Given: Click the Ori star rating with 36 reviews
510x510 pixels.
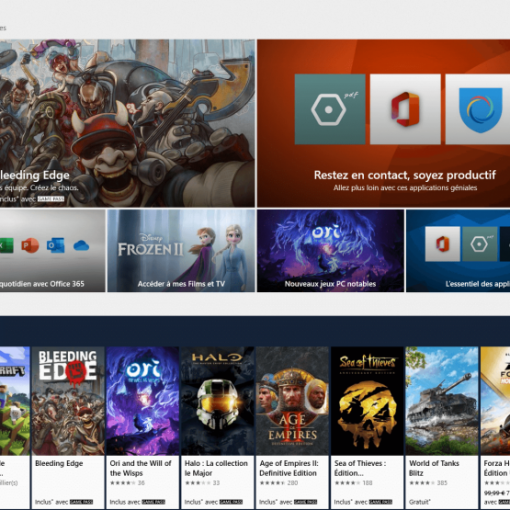Looking at the screenshot, I should (127, 483).
